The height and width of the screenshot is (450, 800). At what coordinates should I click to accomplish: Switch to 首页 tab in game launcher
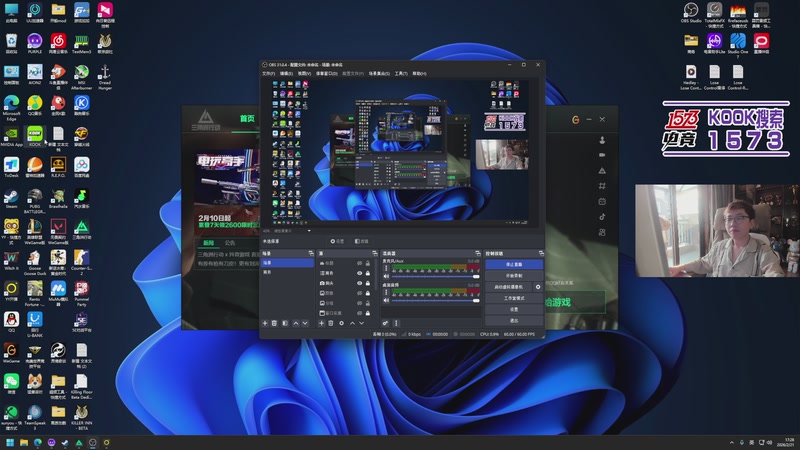tap(247, 118)
